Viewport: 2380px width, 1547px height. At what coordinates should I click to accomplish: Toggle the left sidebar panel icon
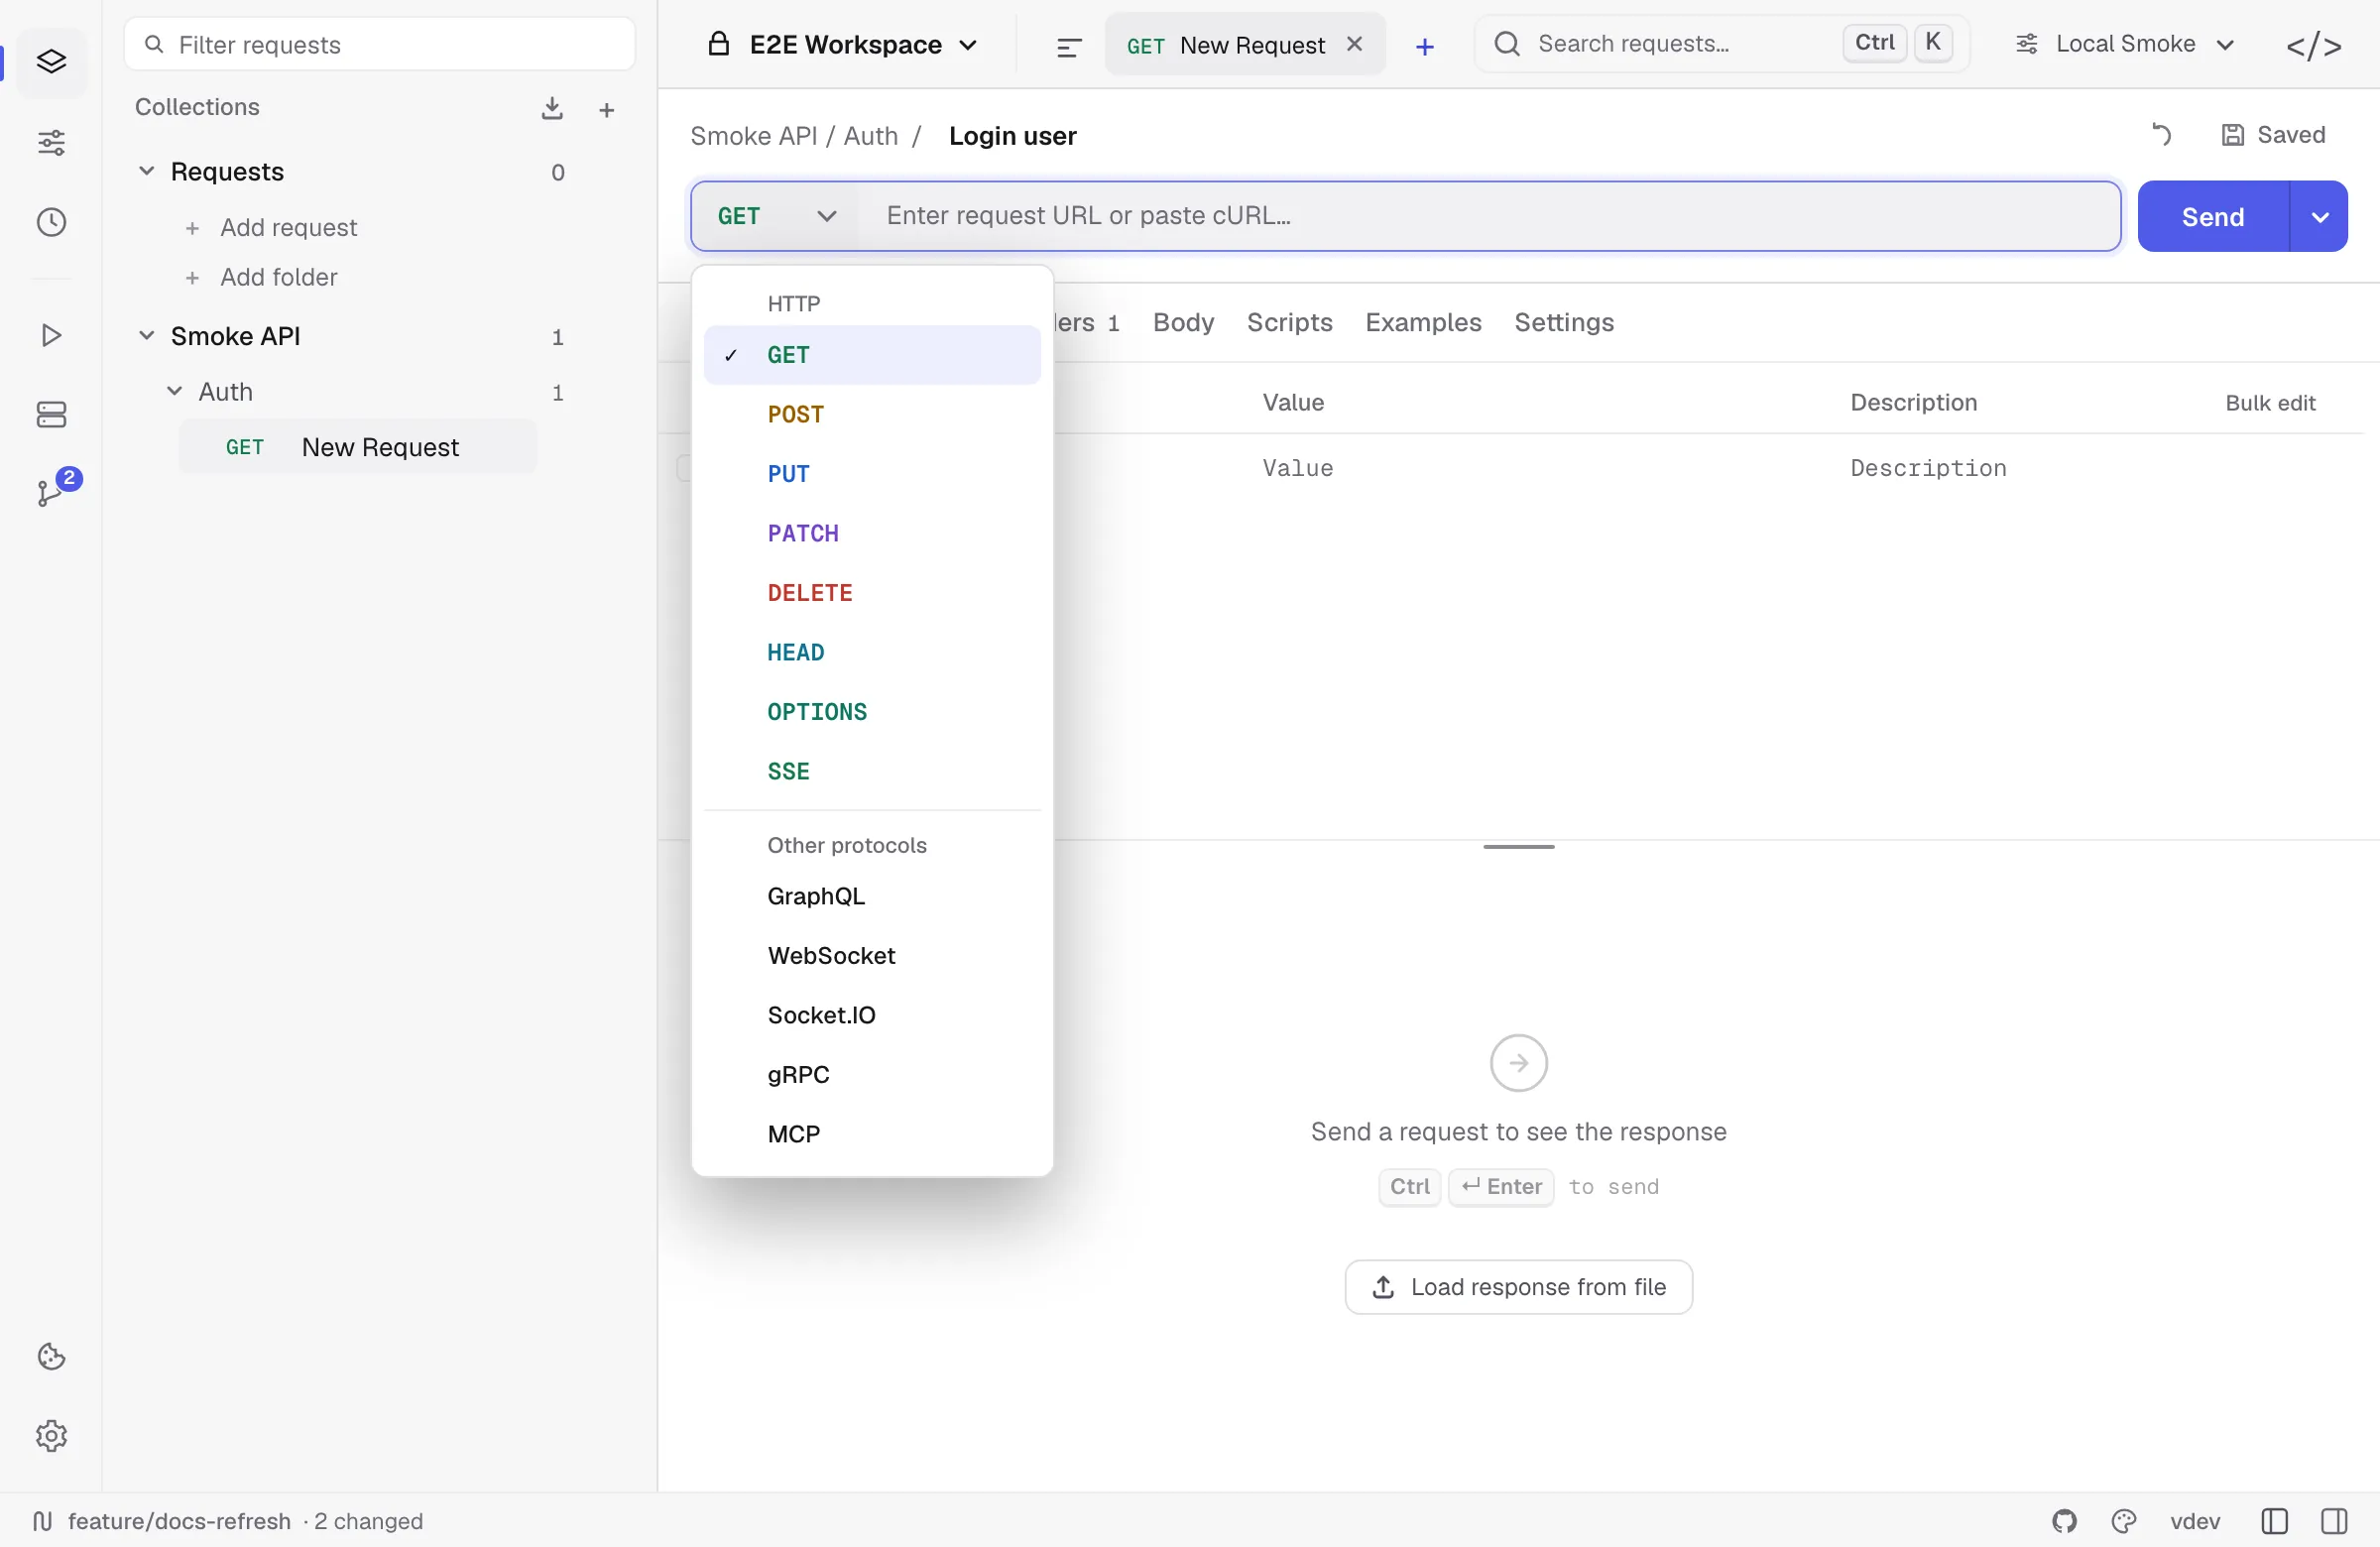[x=2274, y=1521]
